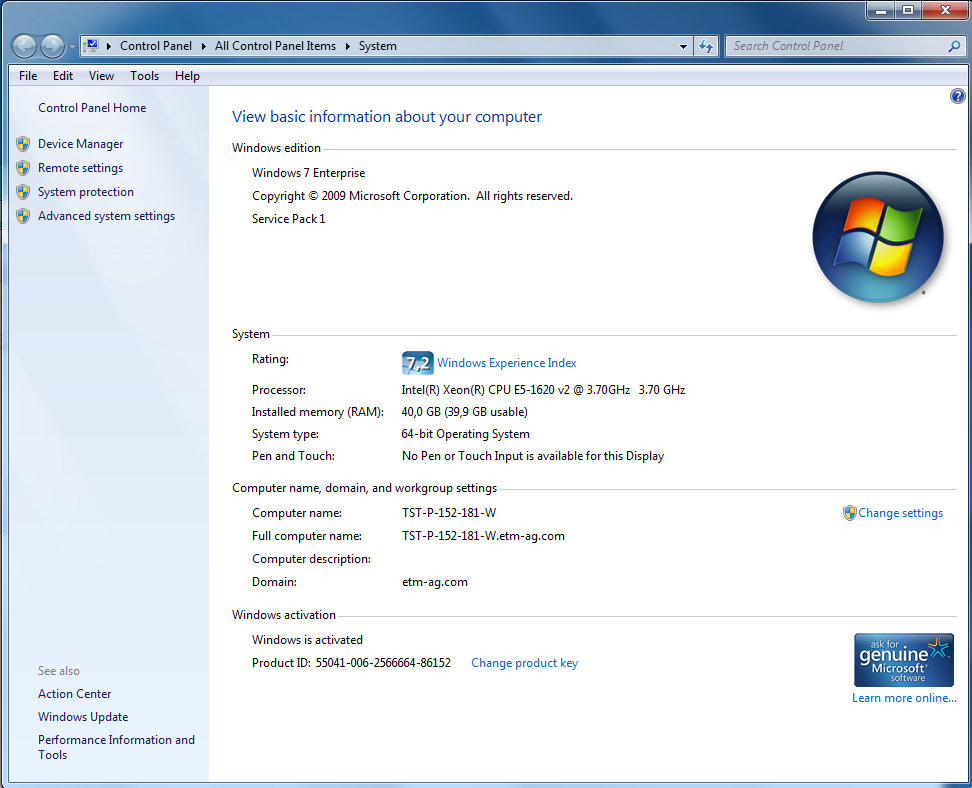Open the Windows Experience Index link
The image size is (972, 788).
(506, 363)
